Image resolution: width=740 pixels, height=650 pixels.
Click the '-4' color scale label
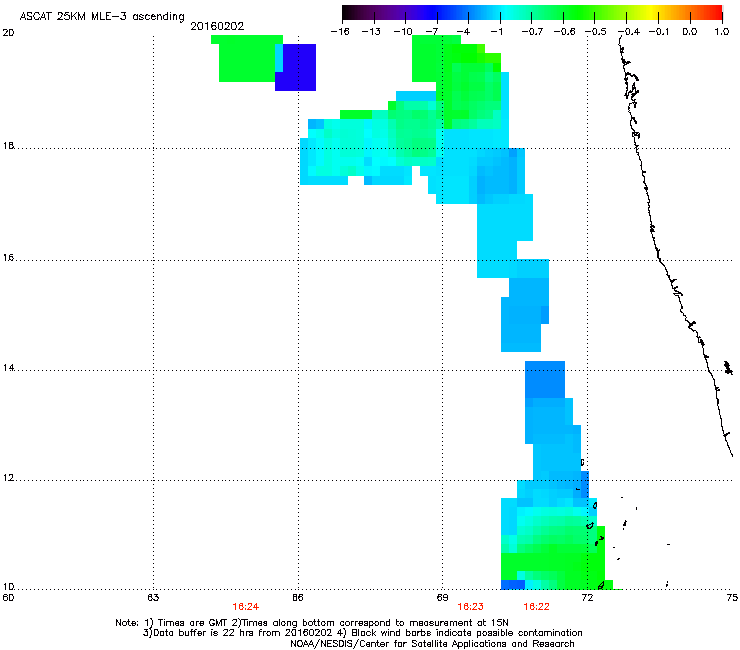(464, 32)
